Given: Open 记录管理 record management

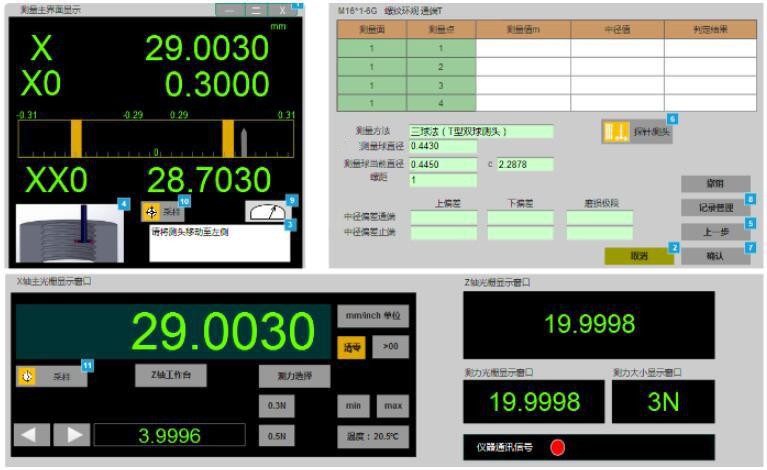Looking at the screenshot, I should pos(715,207).
